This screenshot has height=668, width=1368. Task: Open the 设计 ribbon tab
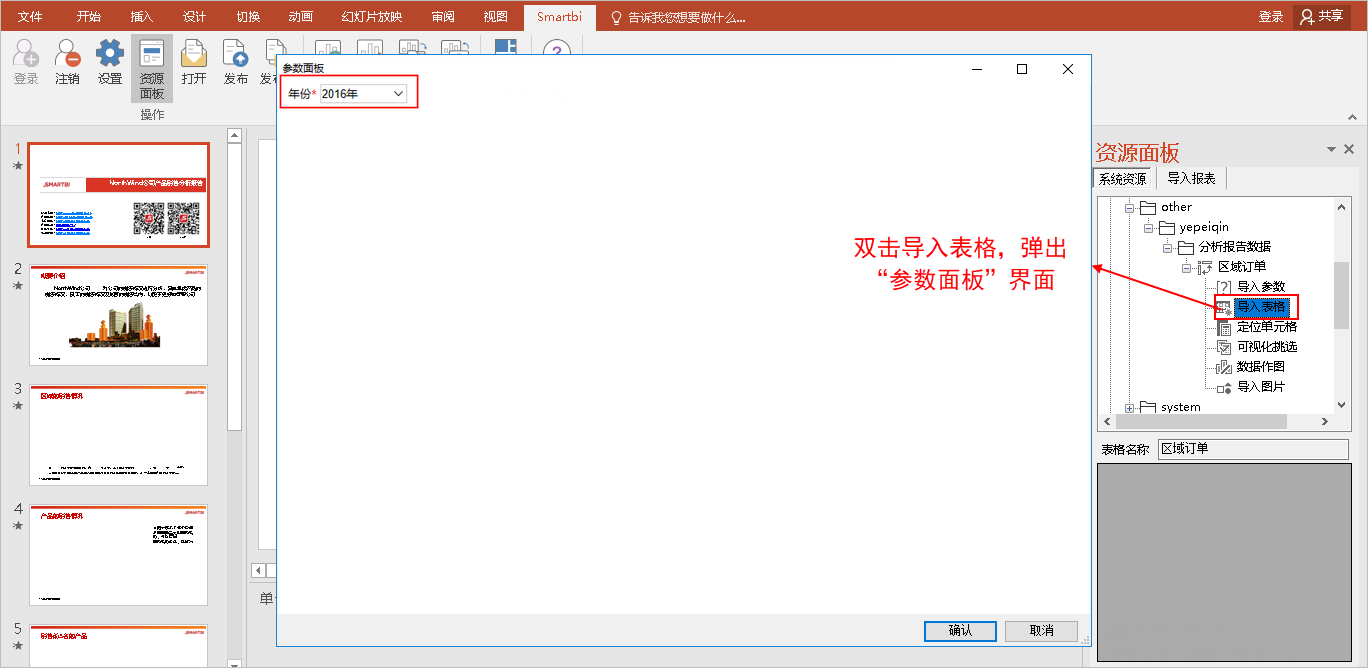point(194,17)
